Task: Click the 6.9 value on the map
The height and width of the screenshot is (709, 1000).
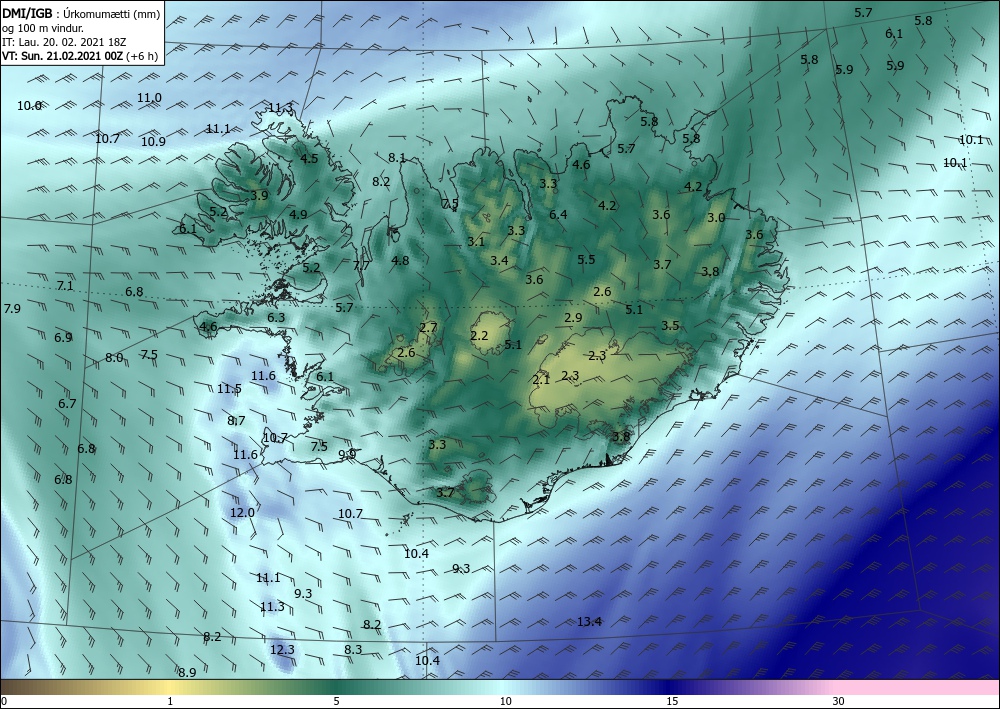Action: point(63,337)
